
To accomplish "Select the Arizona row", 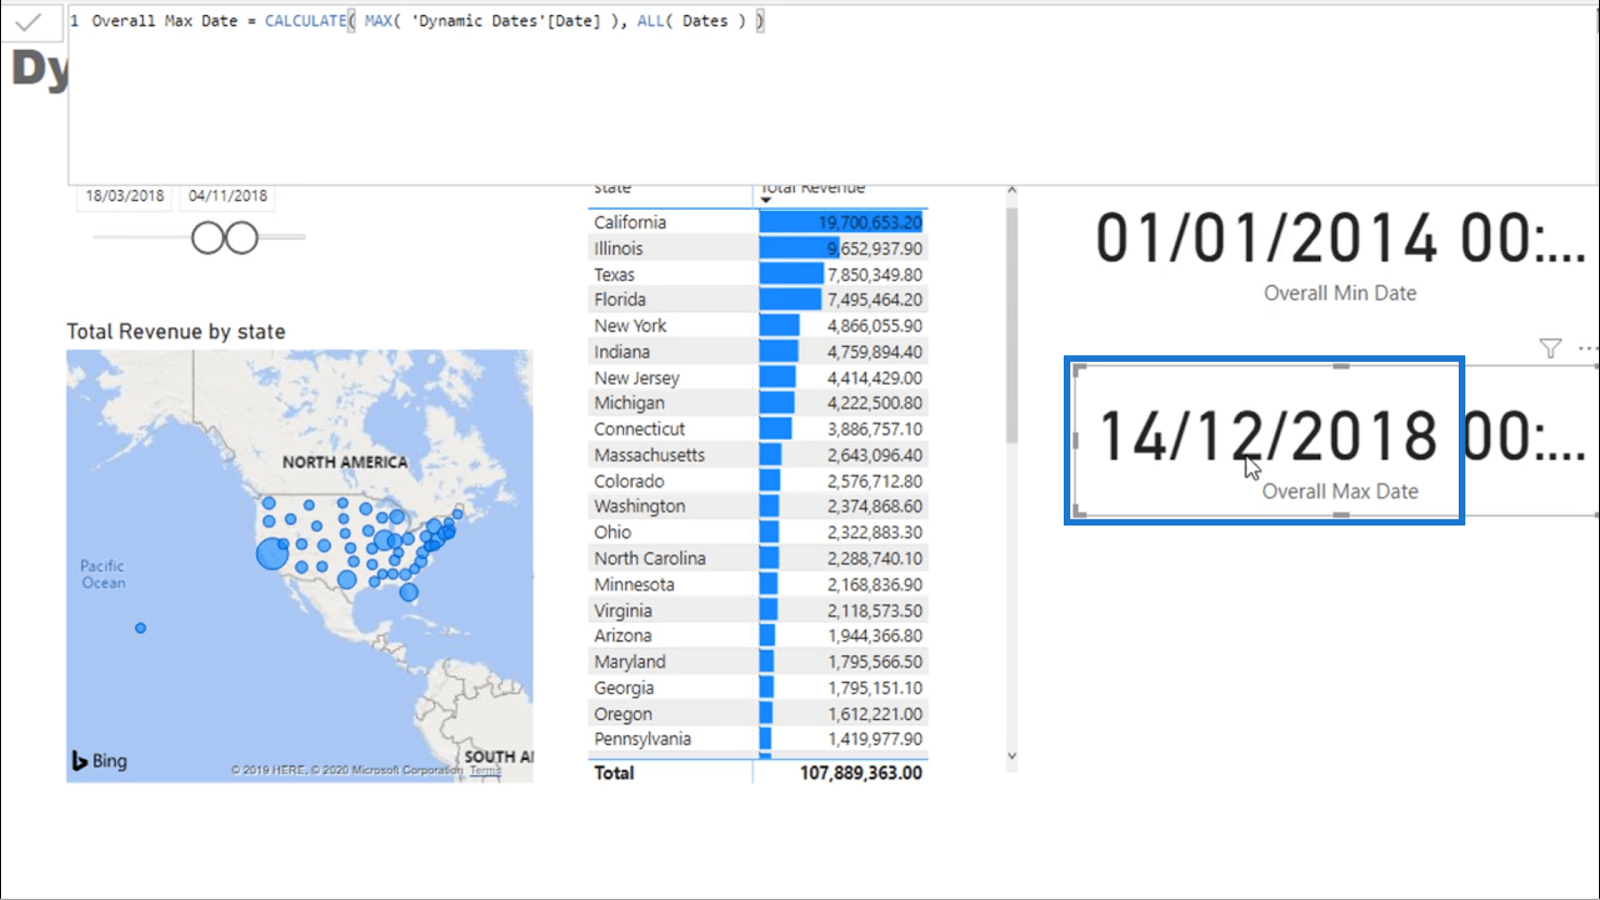I will pyautogui.click(x=758, y=636).
